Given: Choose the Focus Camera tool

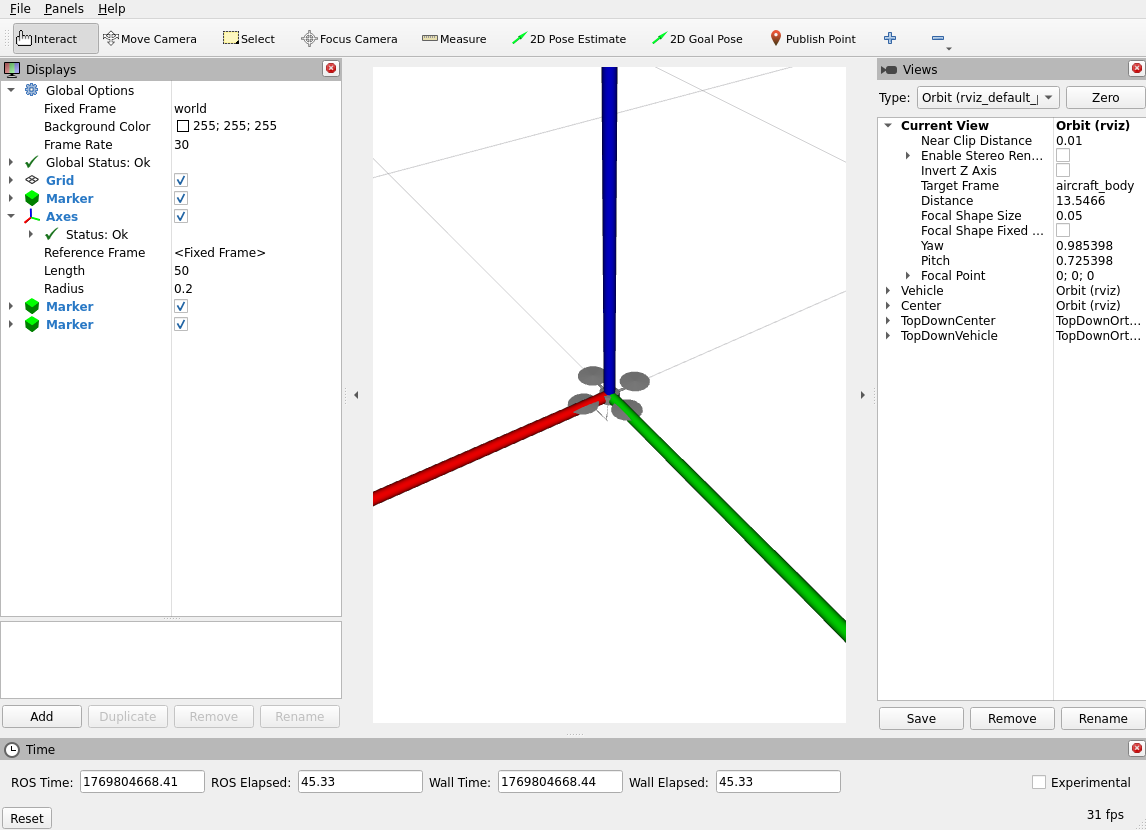Looking at the screenshot, I should [x=349, y=39].
